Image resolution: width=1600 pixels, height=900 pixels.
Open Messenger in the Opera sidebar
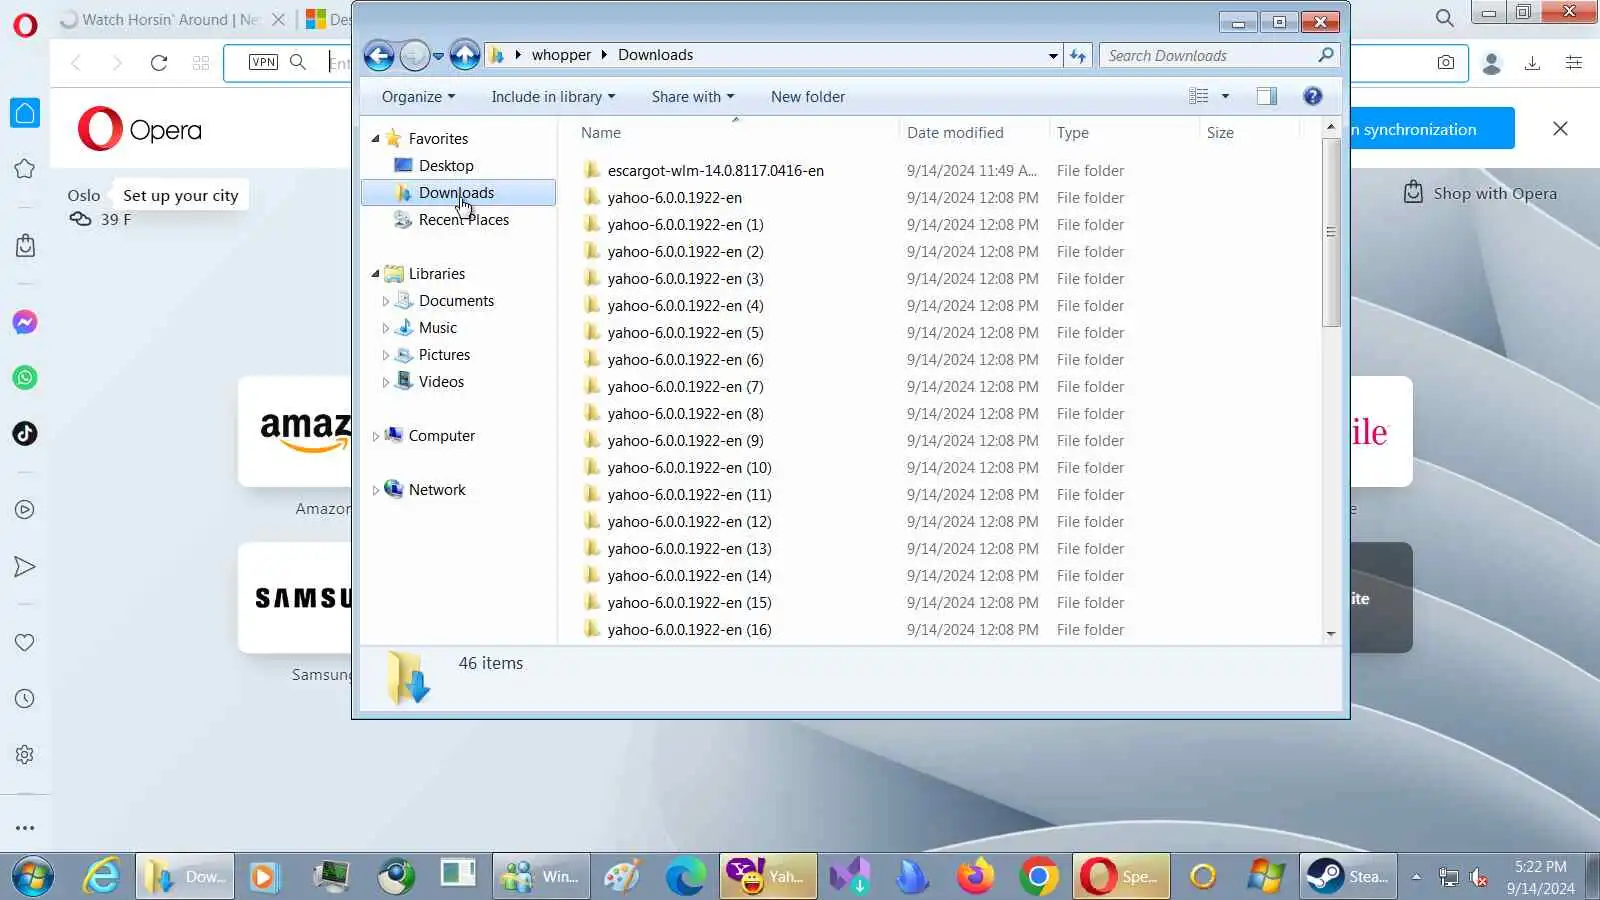25,322
